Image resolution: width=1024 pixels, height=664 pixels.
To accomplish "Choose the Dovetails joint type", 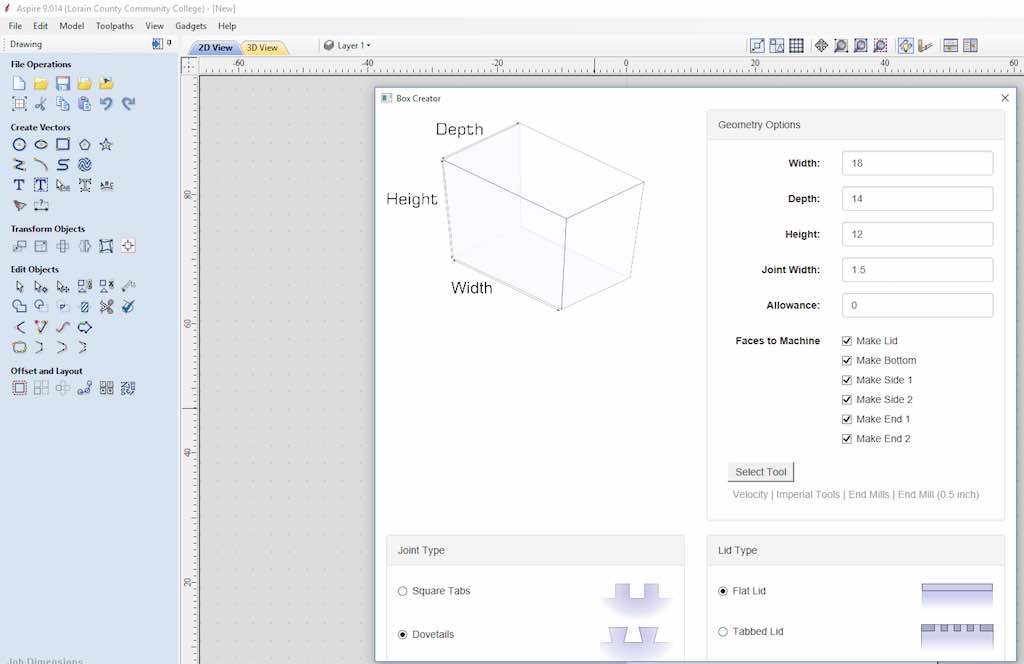I will [402, 635].
